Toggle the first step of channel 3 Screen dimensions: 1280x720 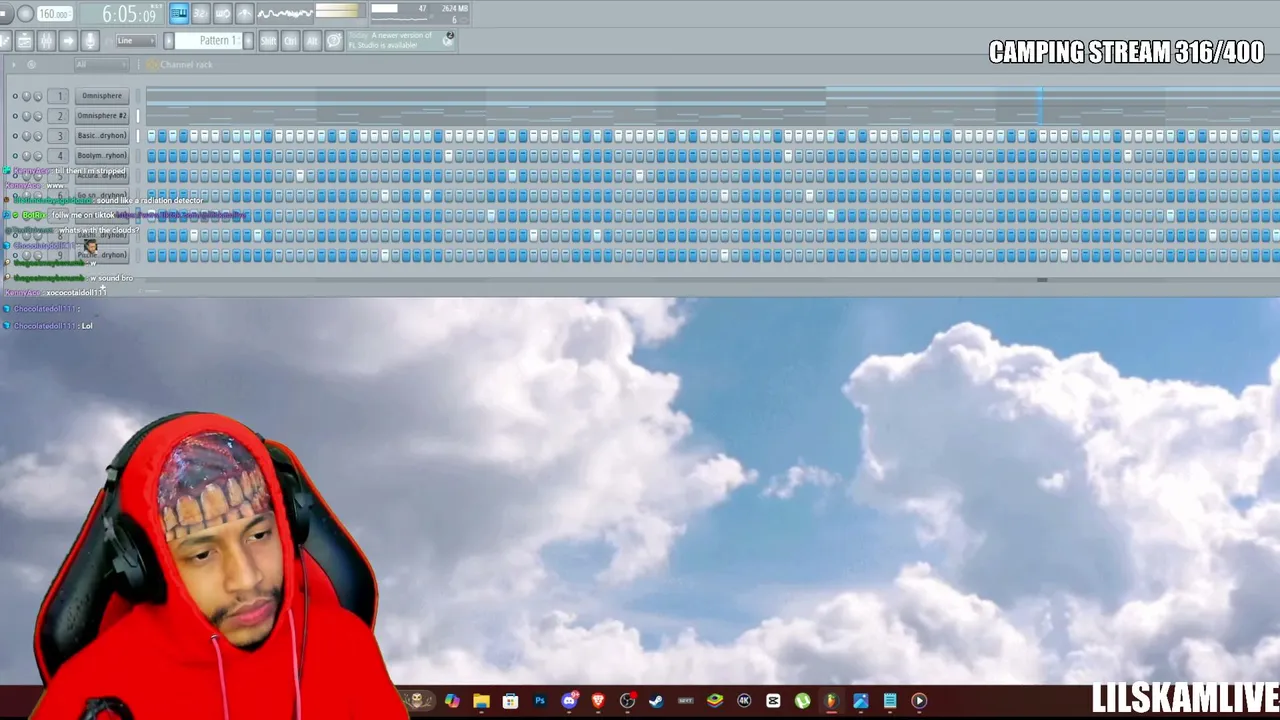tap(151, 136)
